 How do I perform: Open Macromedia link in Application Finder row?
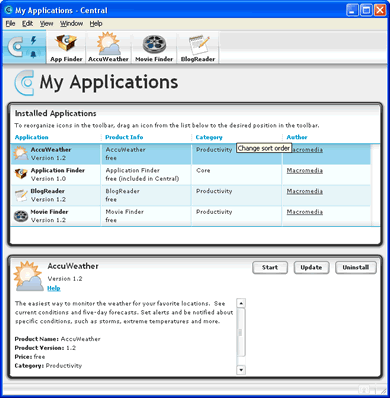(x=305, y=171)
